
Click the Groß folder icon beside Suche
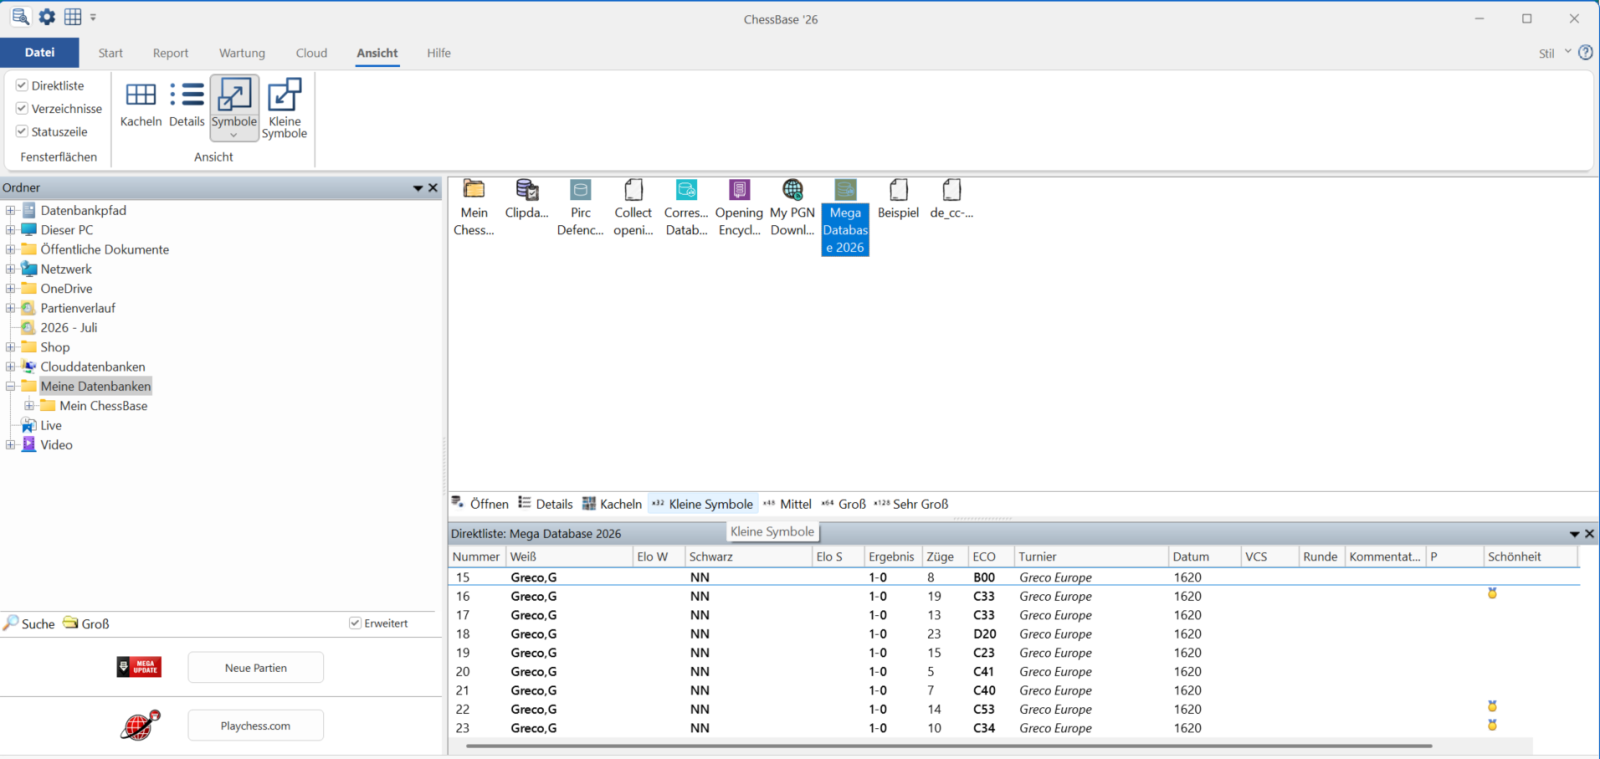[x=71, y=623]
